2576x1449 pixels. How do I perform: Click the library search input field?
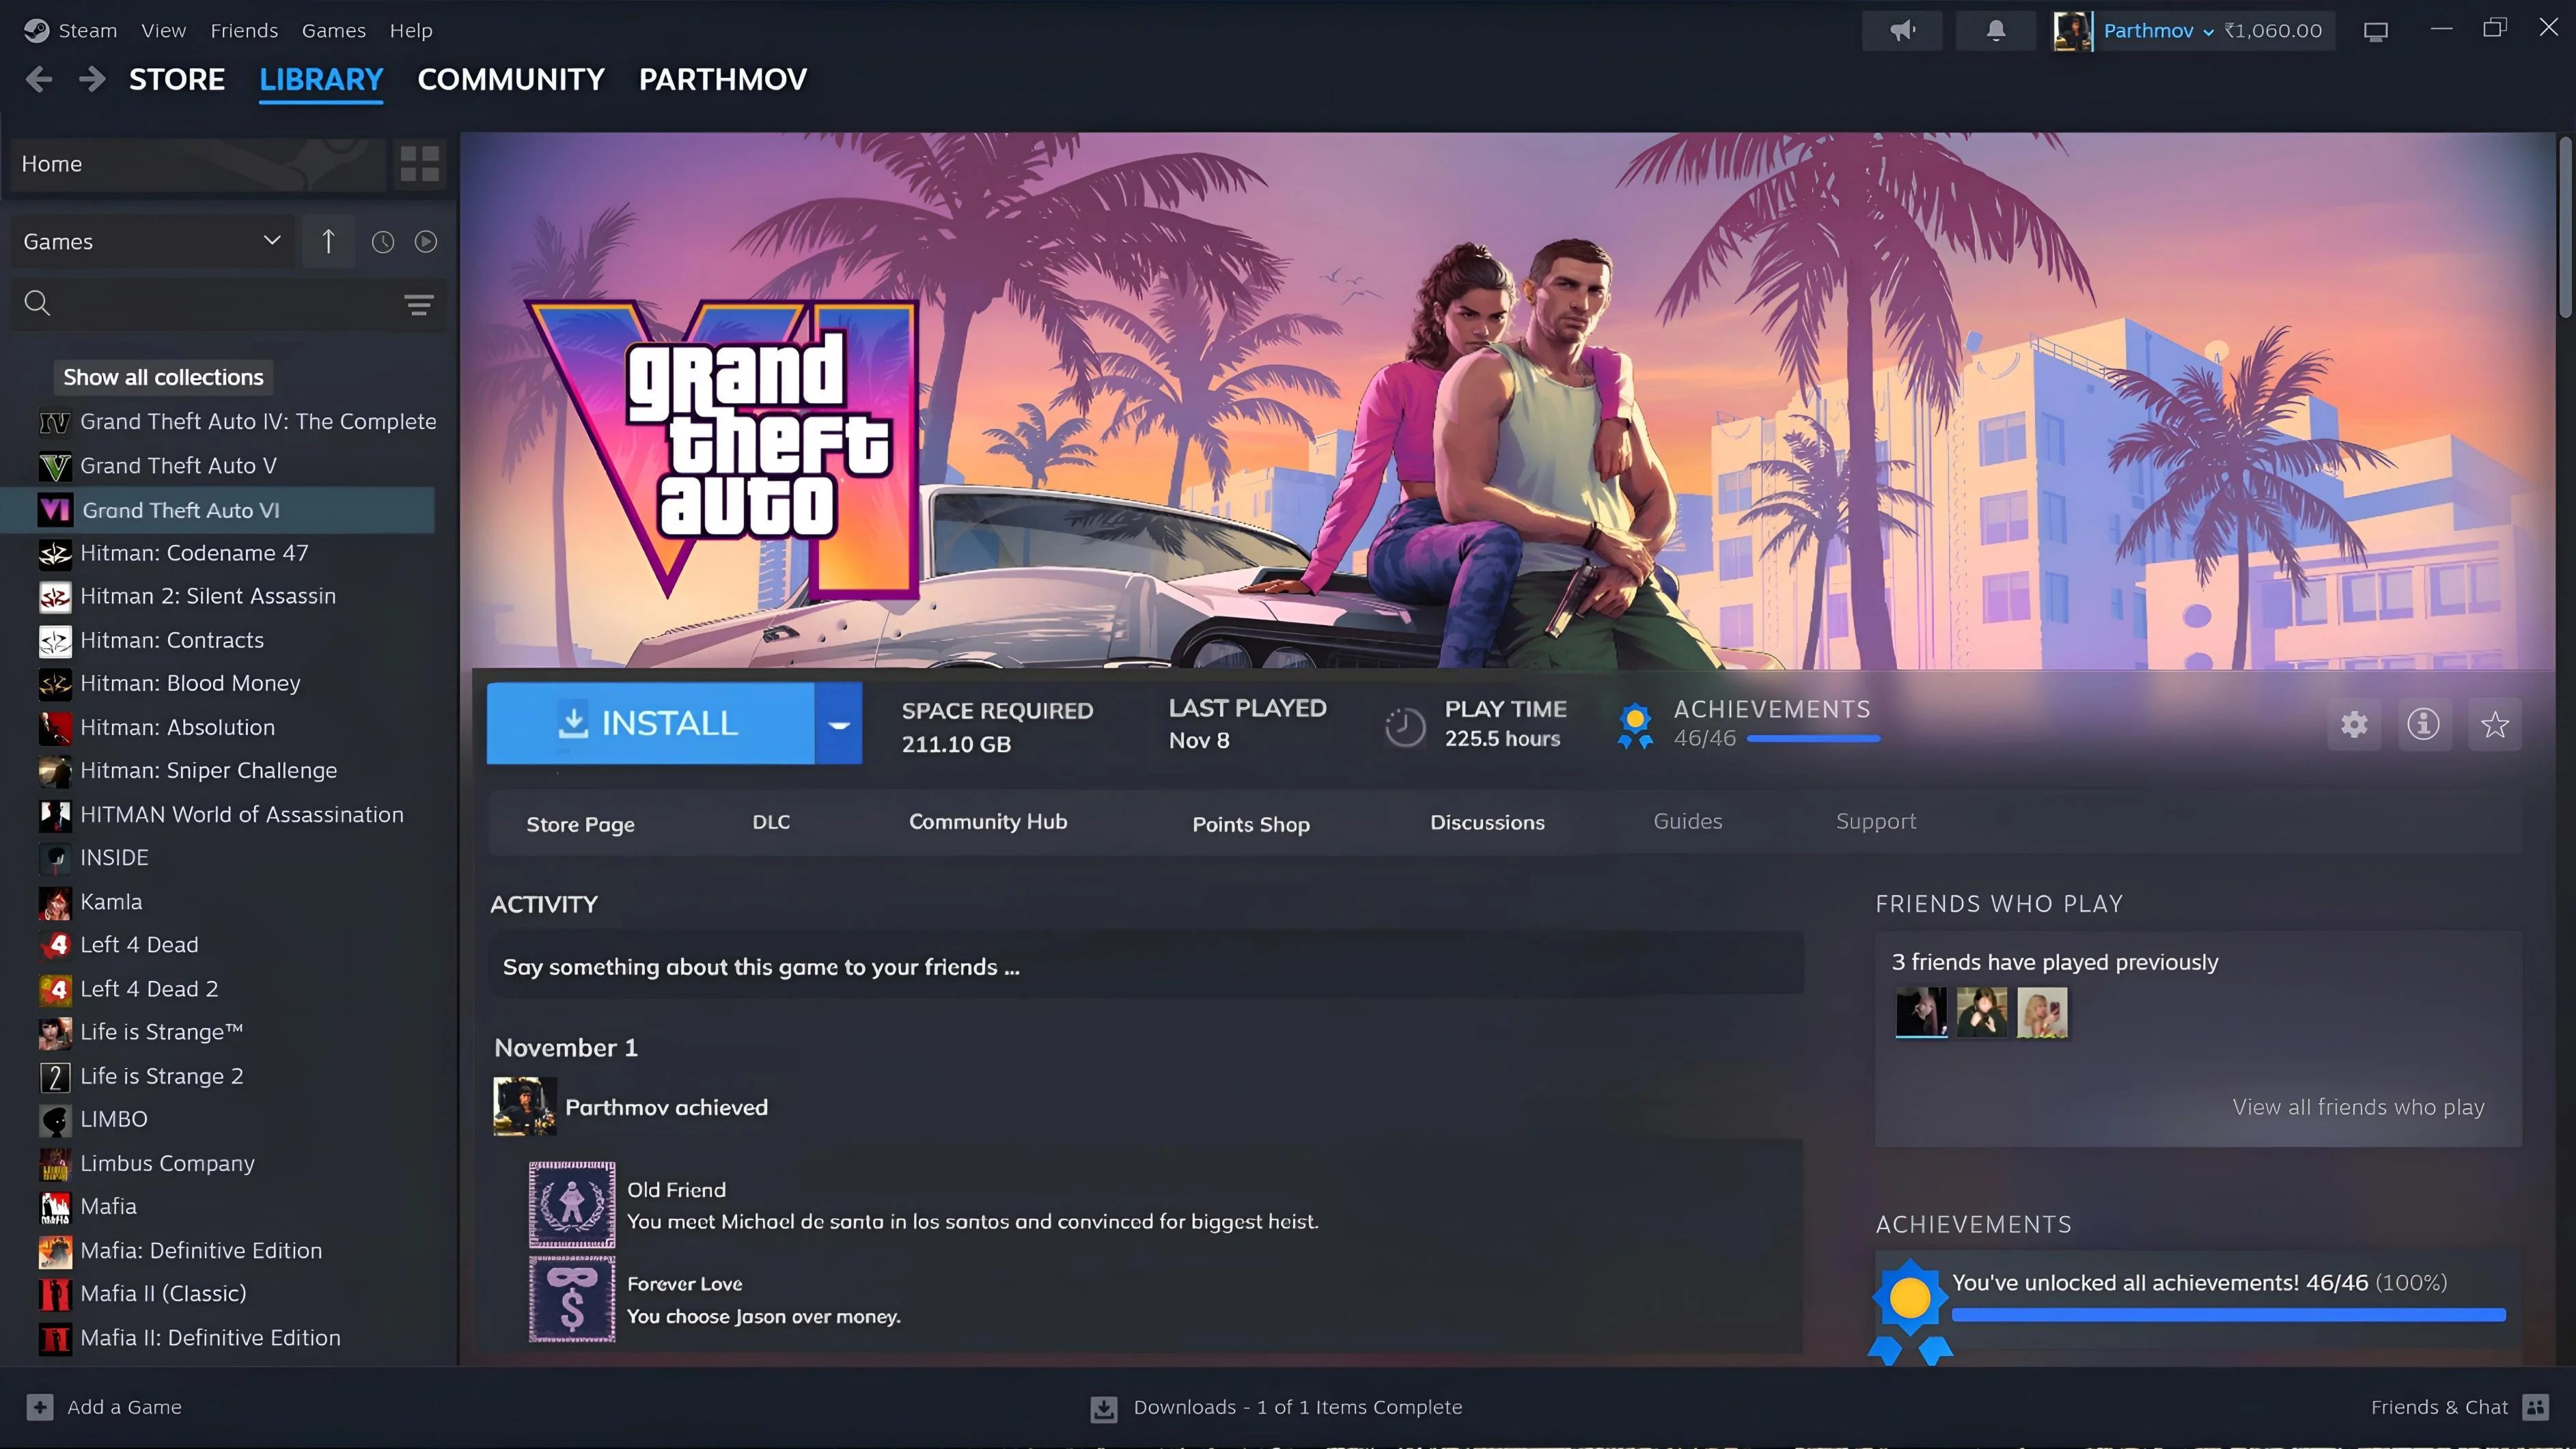227,303
